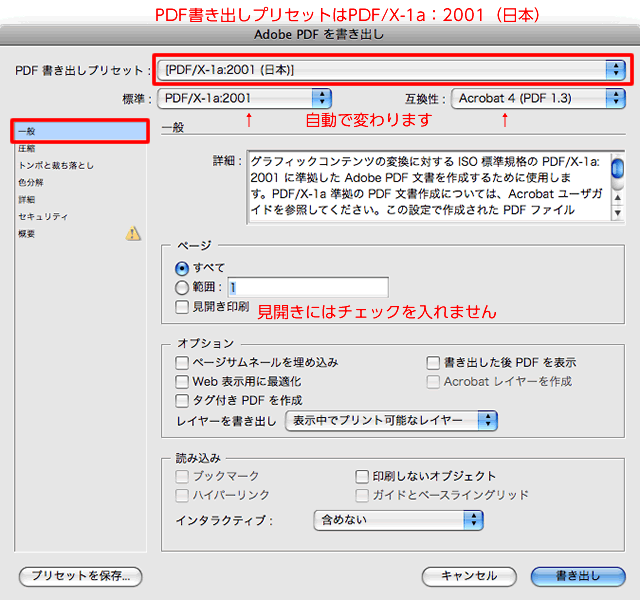Select the 詳細 category in sidebar
The image size is (640, 600).
[x=80, y=200]
